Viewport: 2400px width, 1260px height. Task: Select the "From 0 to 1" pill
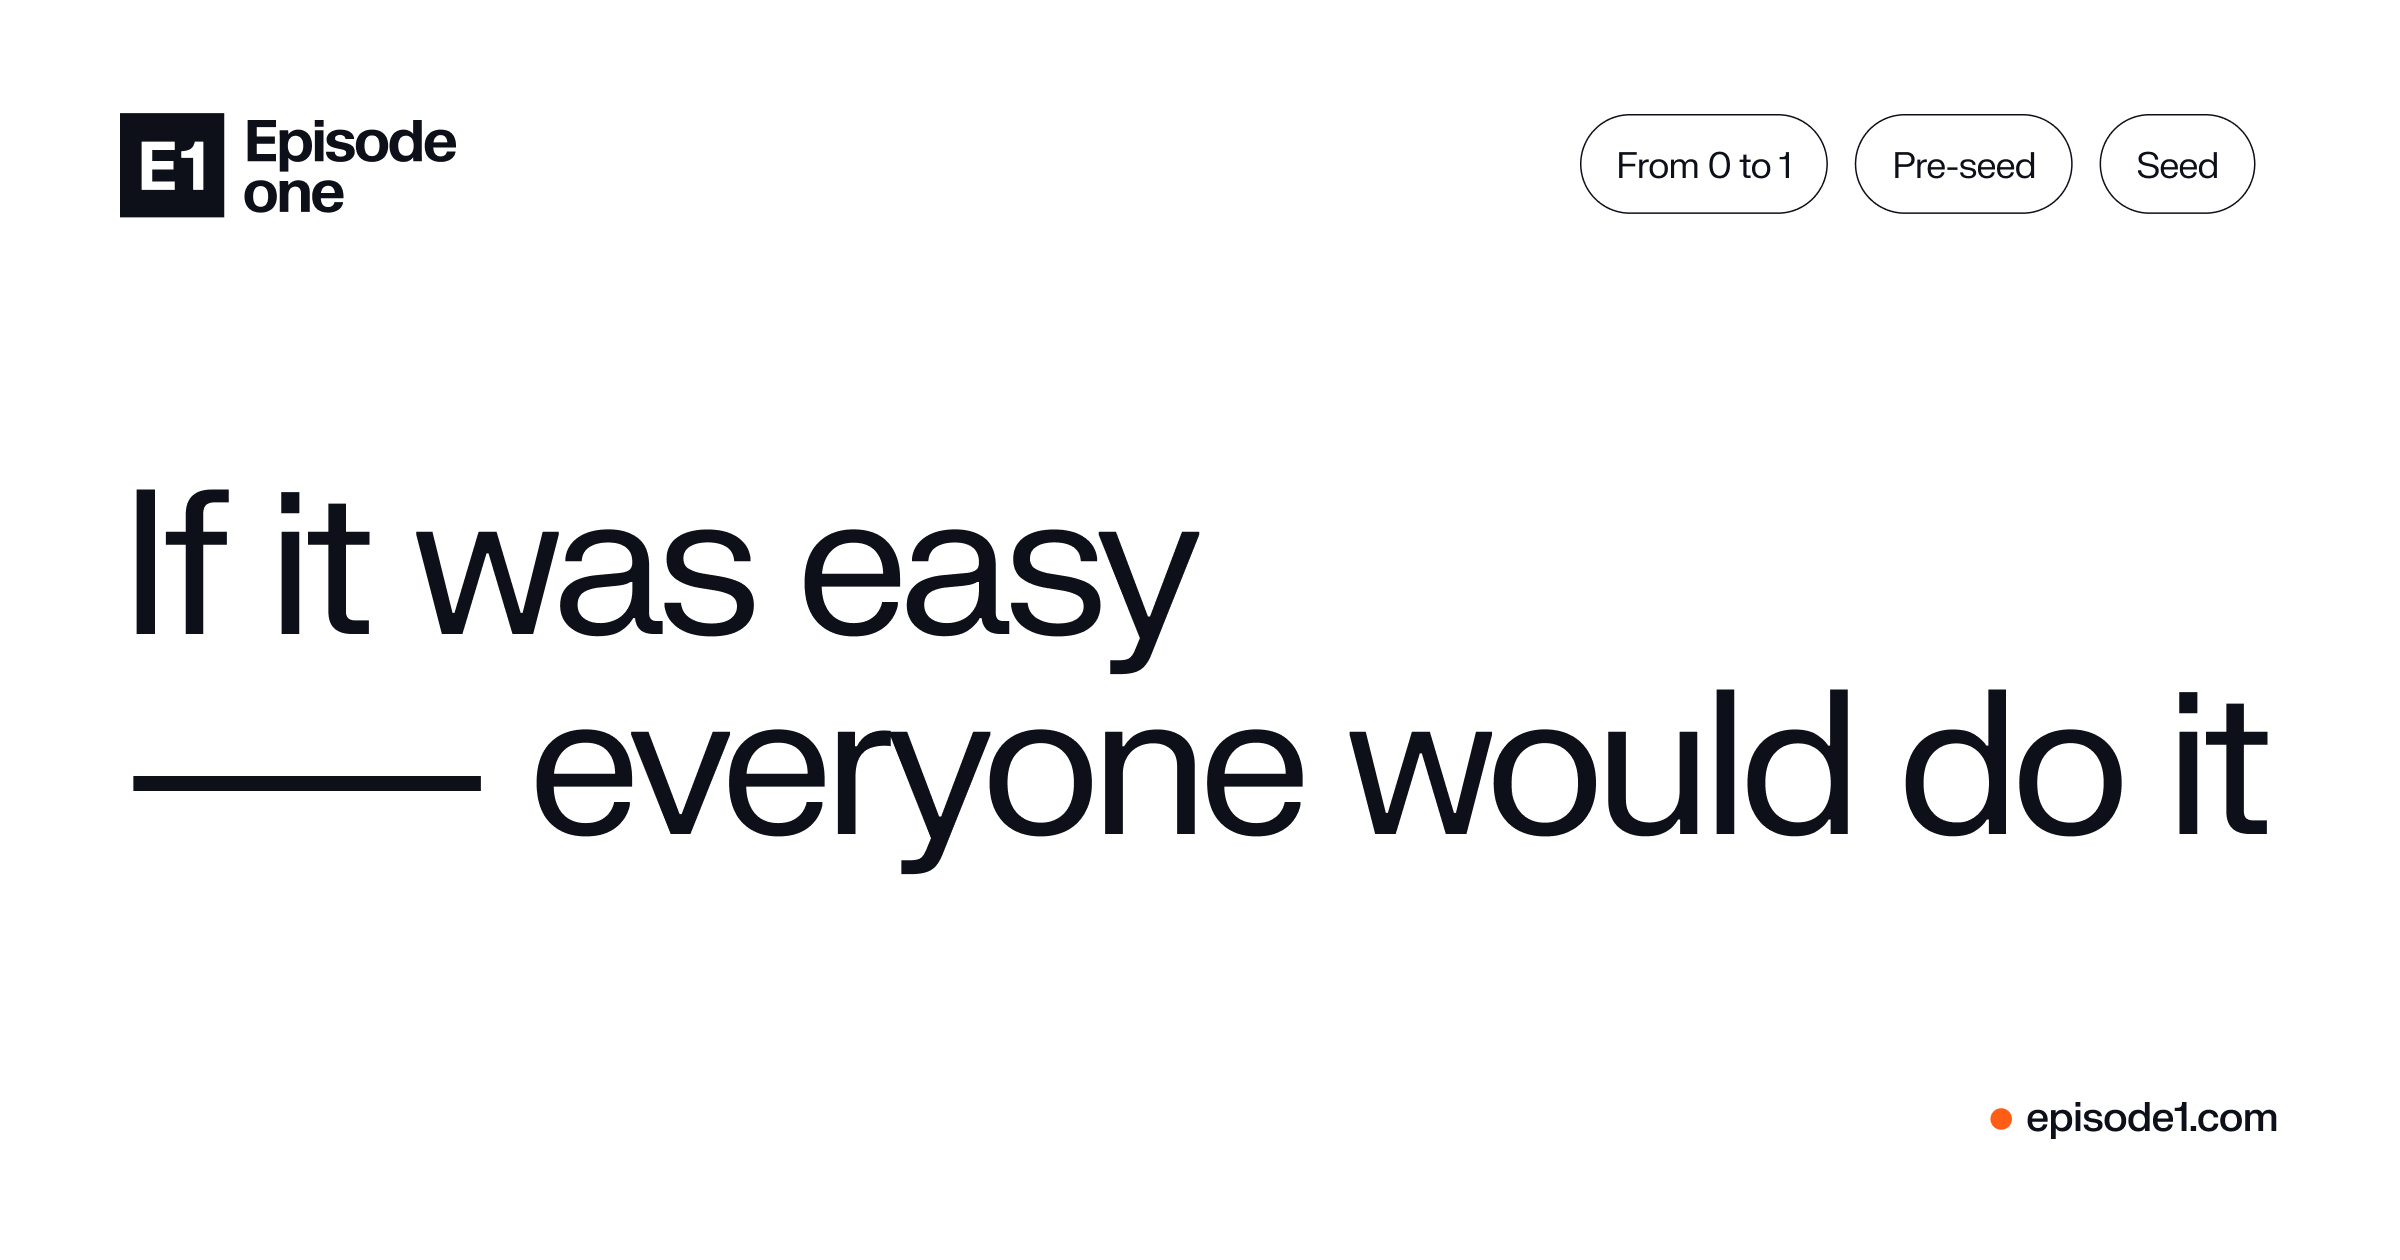coord(1703,164)
